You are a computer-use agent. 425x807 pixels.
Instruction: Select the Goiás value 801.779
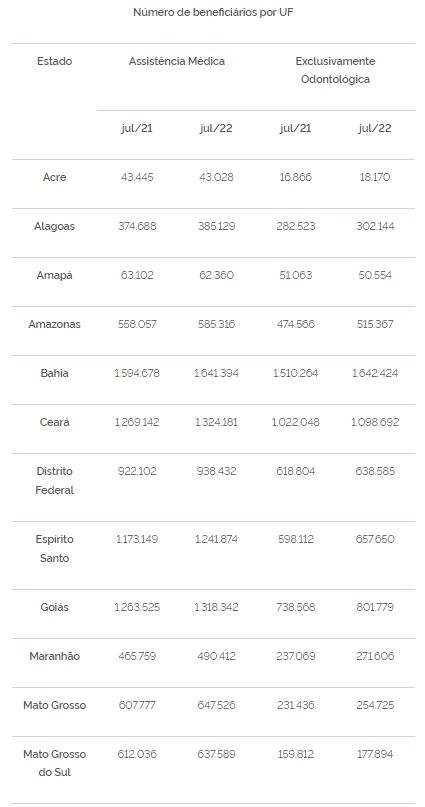point(375,607)
